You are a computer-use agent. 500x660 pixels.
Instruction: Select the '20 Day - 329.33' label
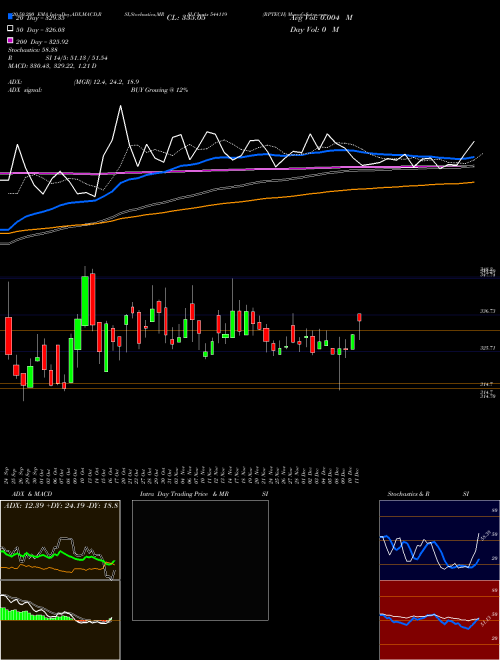point(40,18)
